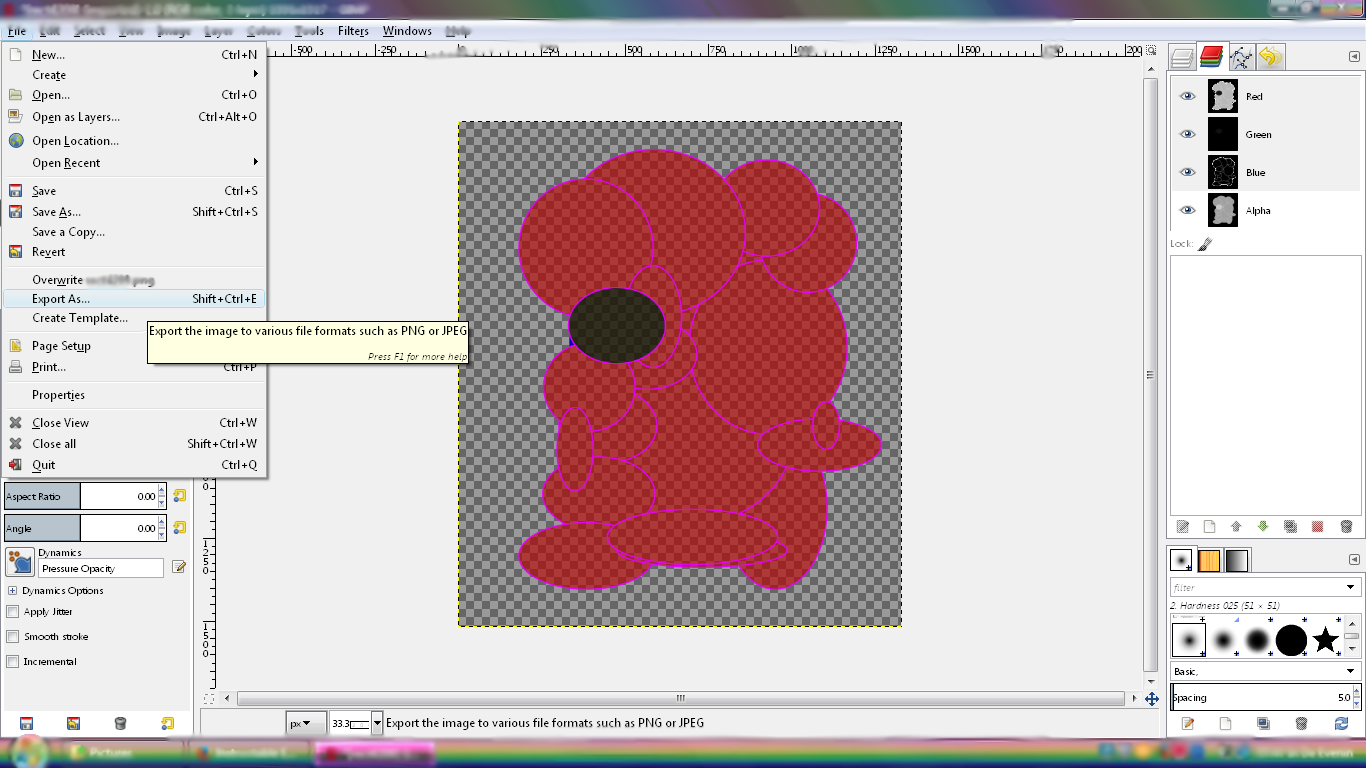Select the Red channel thumbnail

pos(1223,96)
